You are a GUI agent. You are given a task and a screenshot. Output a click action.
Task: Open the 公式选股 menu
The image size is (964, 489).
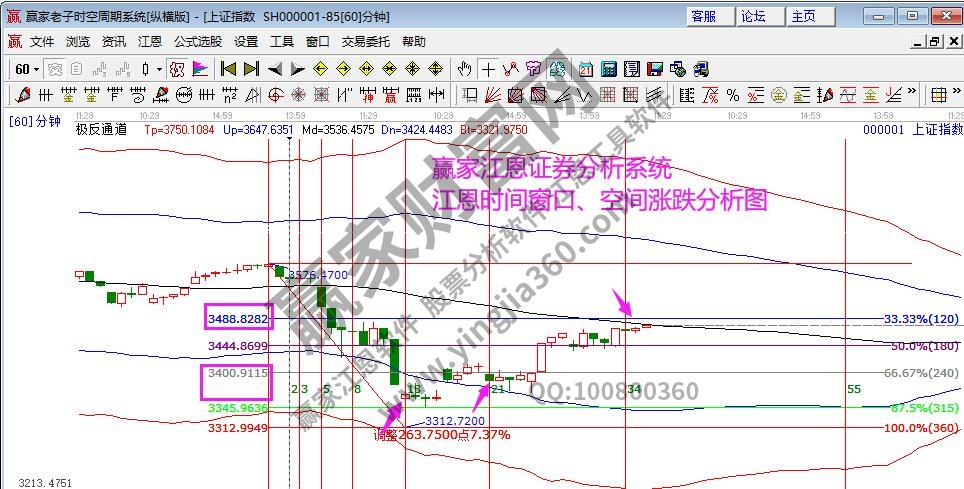pos(198,42)
